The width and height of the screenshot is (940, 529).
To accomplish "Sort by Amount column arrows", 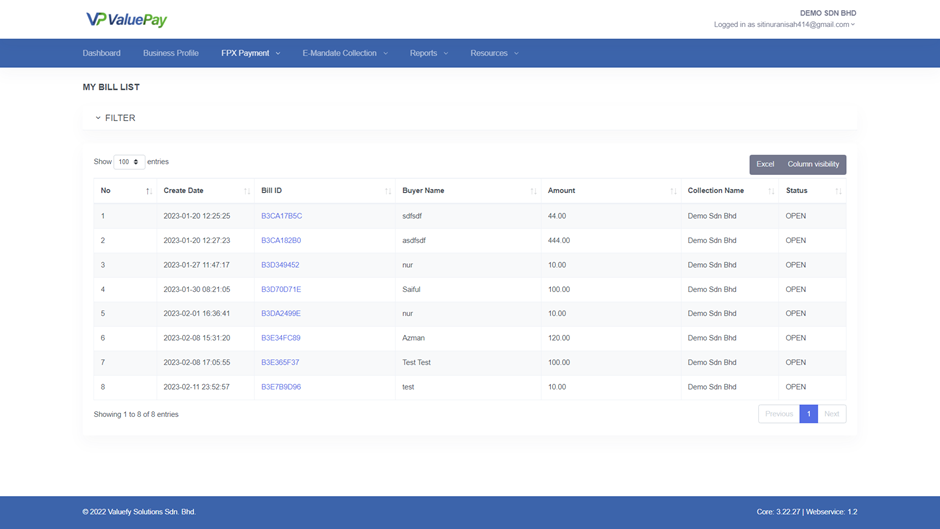I will (674, 191).
